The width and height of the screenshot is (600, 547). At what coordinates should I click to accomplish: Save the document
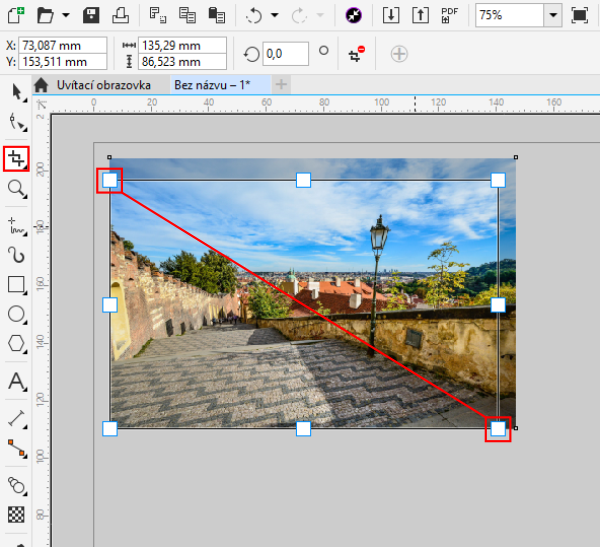(x=91, y=15)
